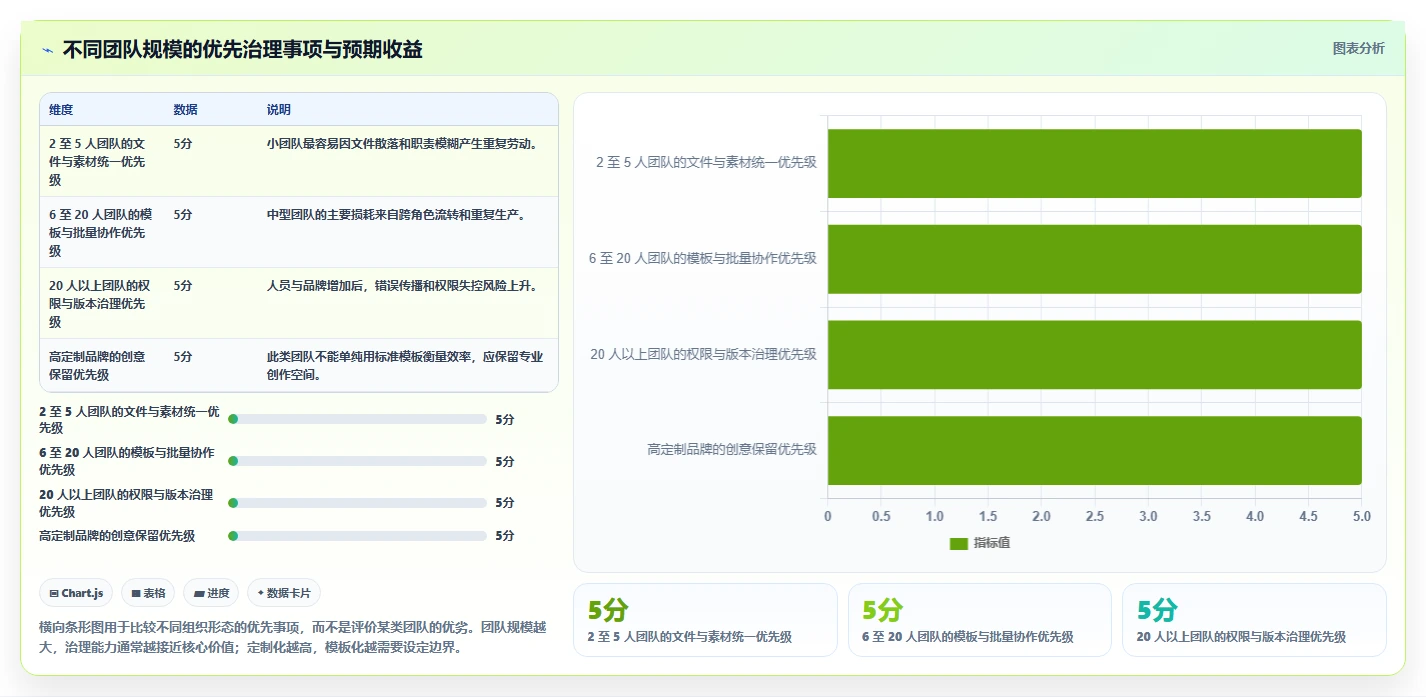
Task: Click the 5分 value in the 高定制品牌 table row
Action: [183, 357]
